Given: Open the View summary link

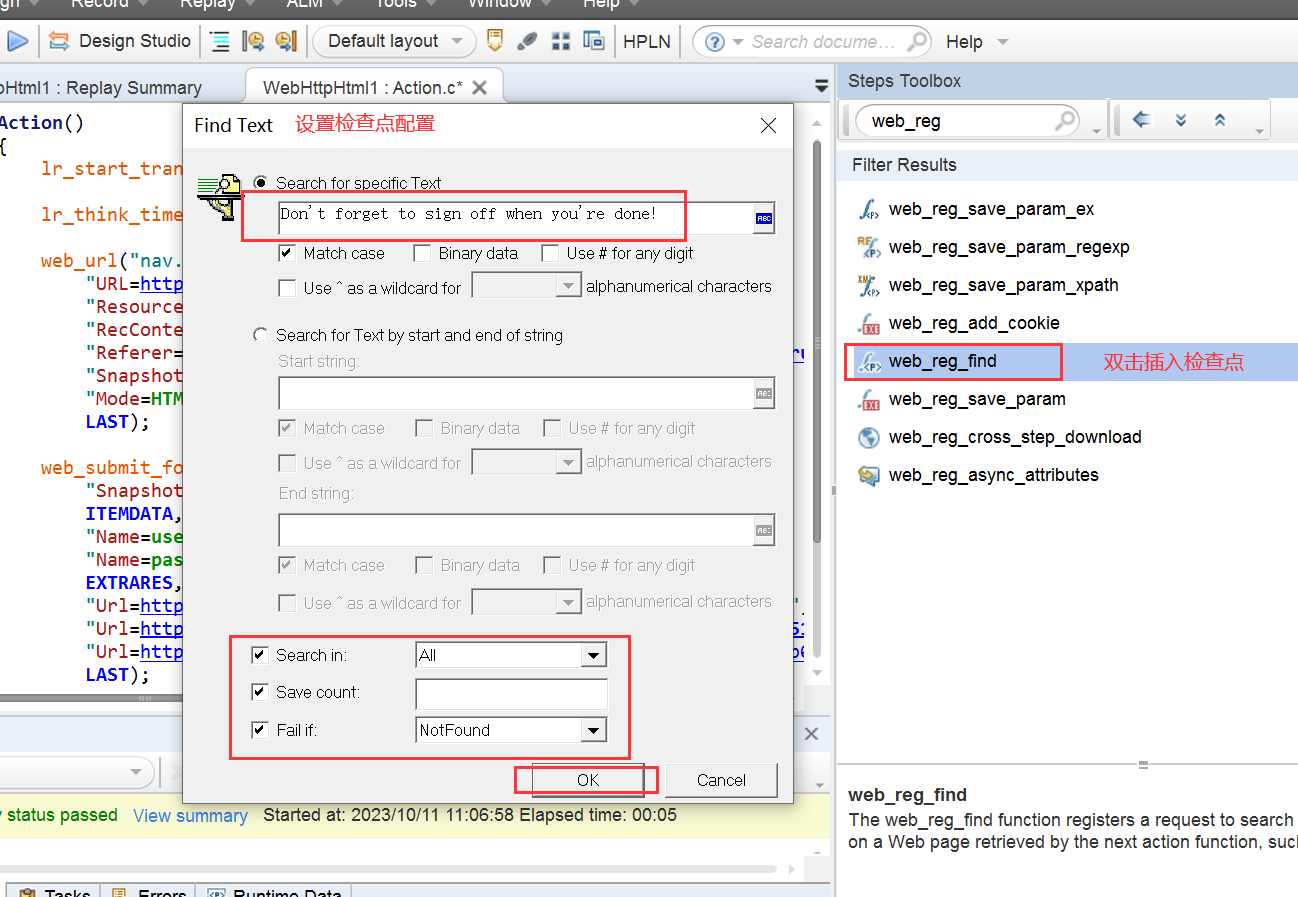Looking at the screenshot, I should coord(190,816).
